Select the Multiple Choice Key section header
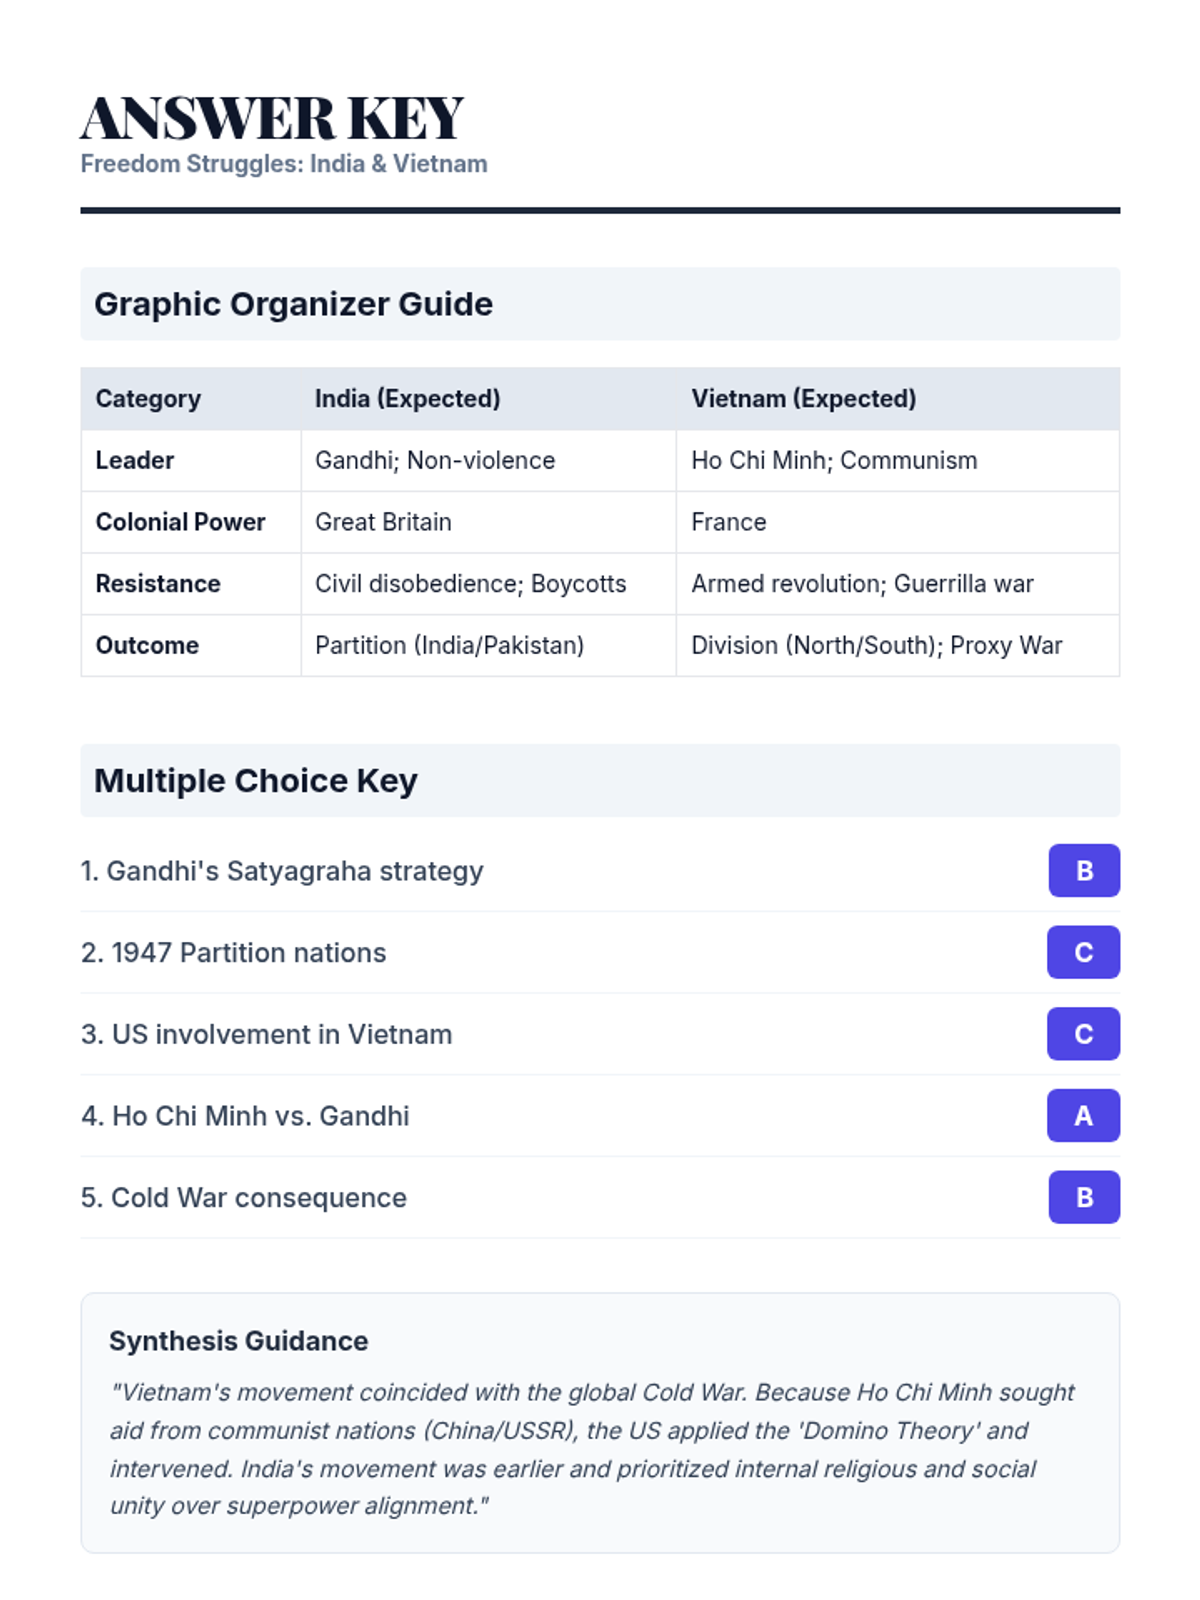1200x1600 pixels. [256, 781]
